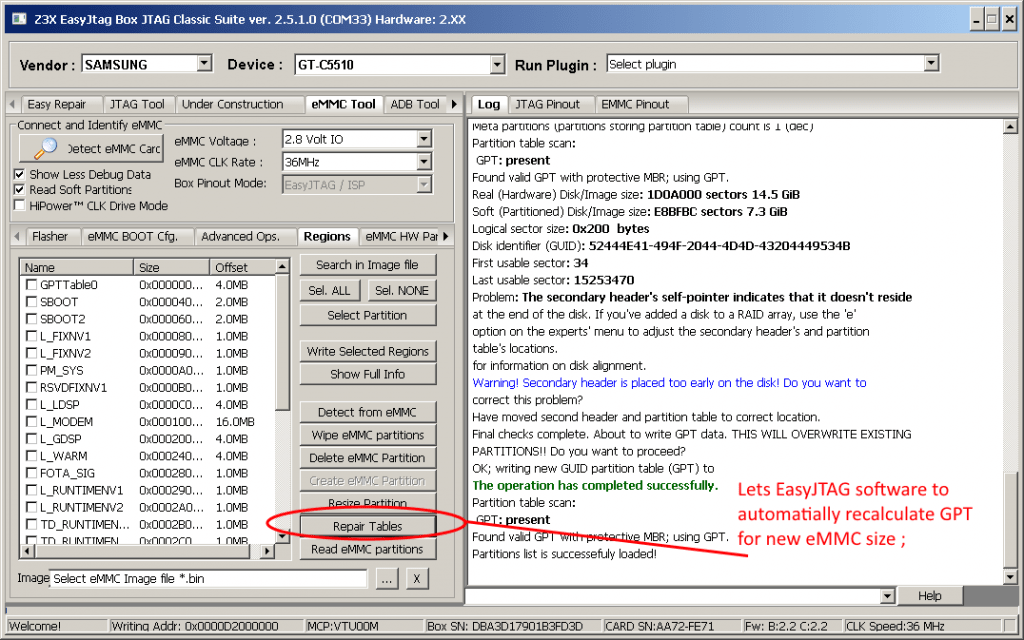Image resolution: width=1024 pixels, height=640 pixels.
Task: Click the Repair Tables button
Action: [x=368, y=525]
